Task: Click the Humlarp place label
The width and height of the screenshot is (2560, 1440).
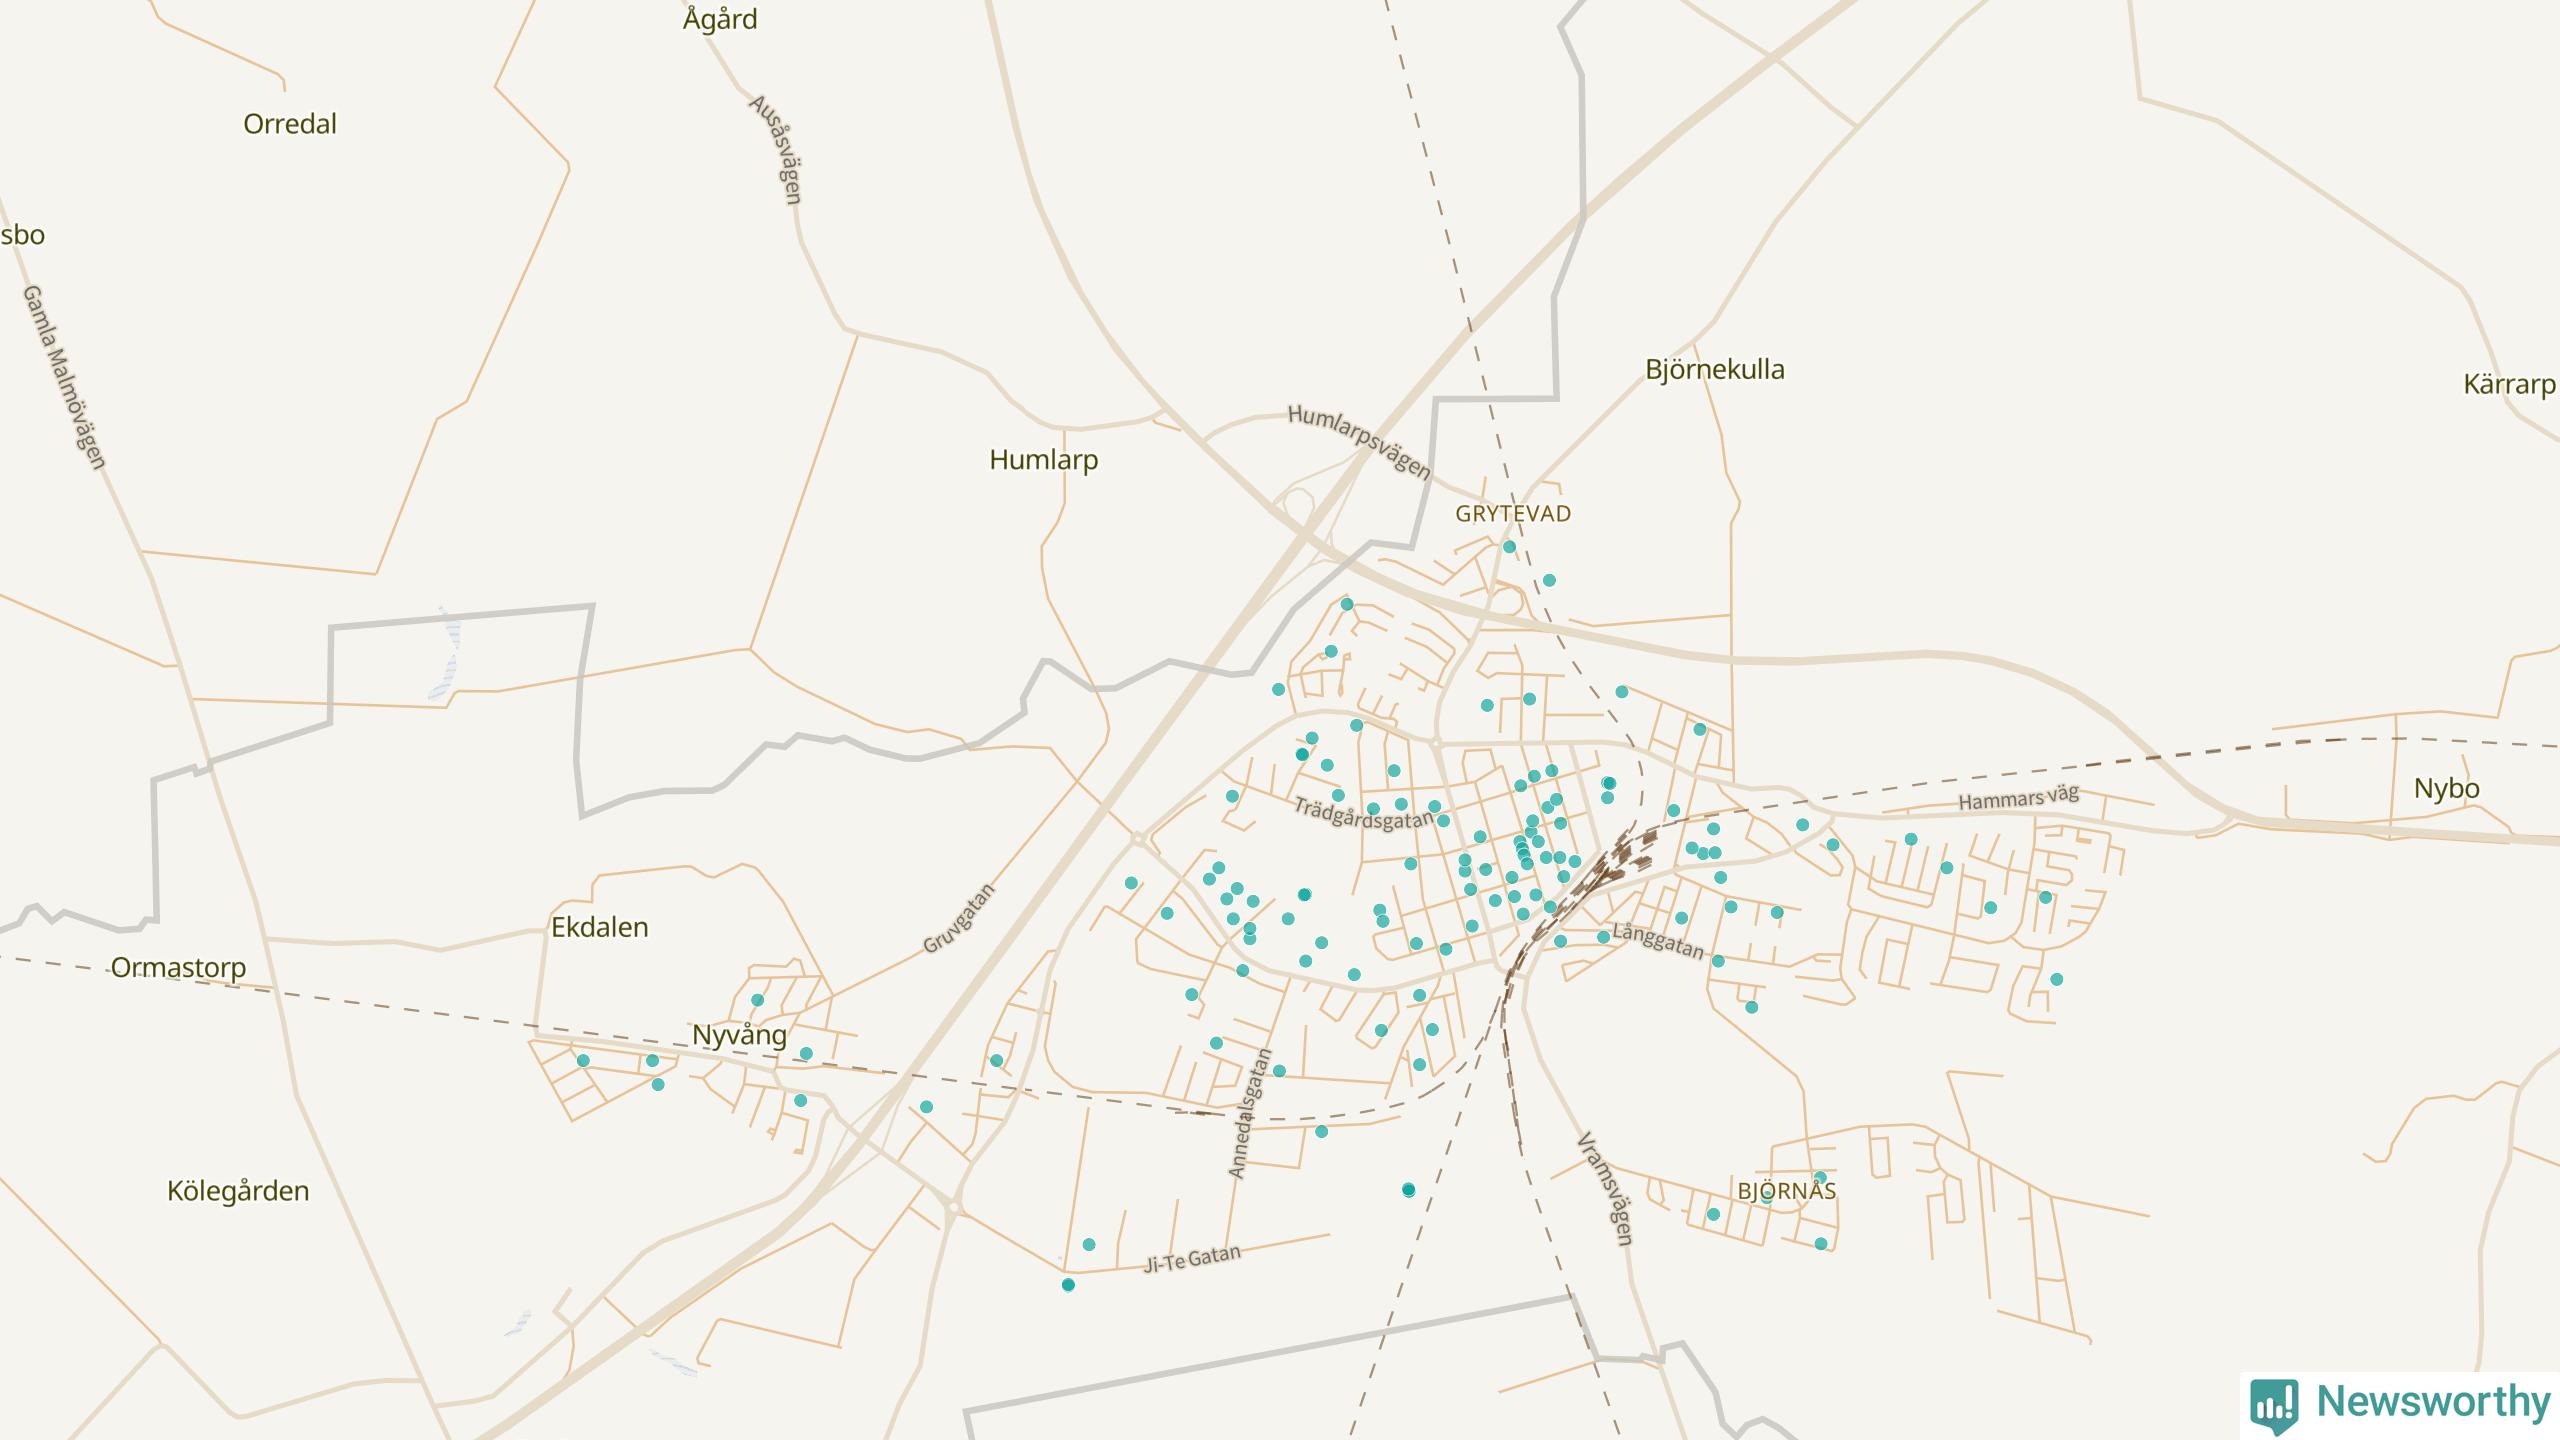Action: (x=1043, y=460)
